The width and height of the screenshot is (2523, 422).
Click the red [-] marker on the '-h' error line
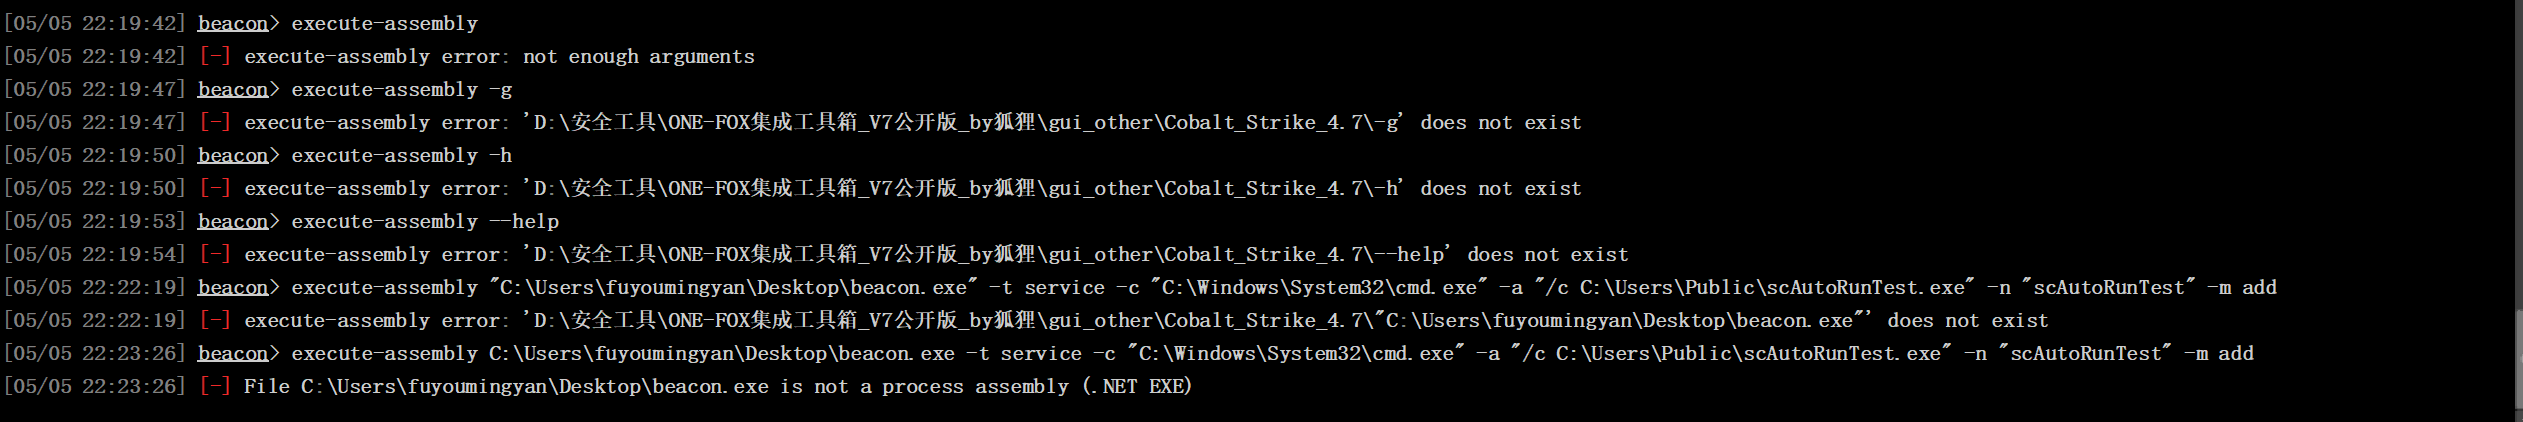[x=215, y=188]
